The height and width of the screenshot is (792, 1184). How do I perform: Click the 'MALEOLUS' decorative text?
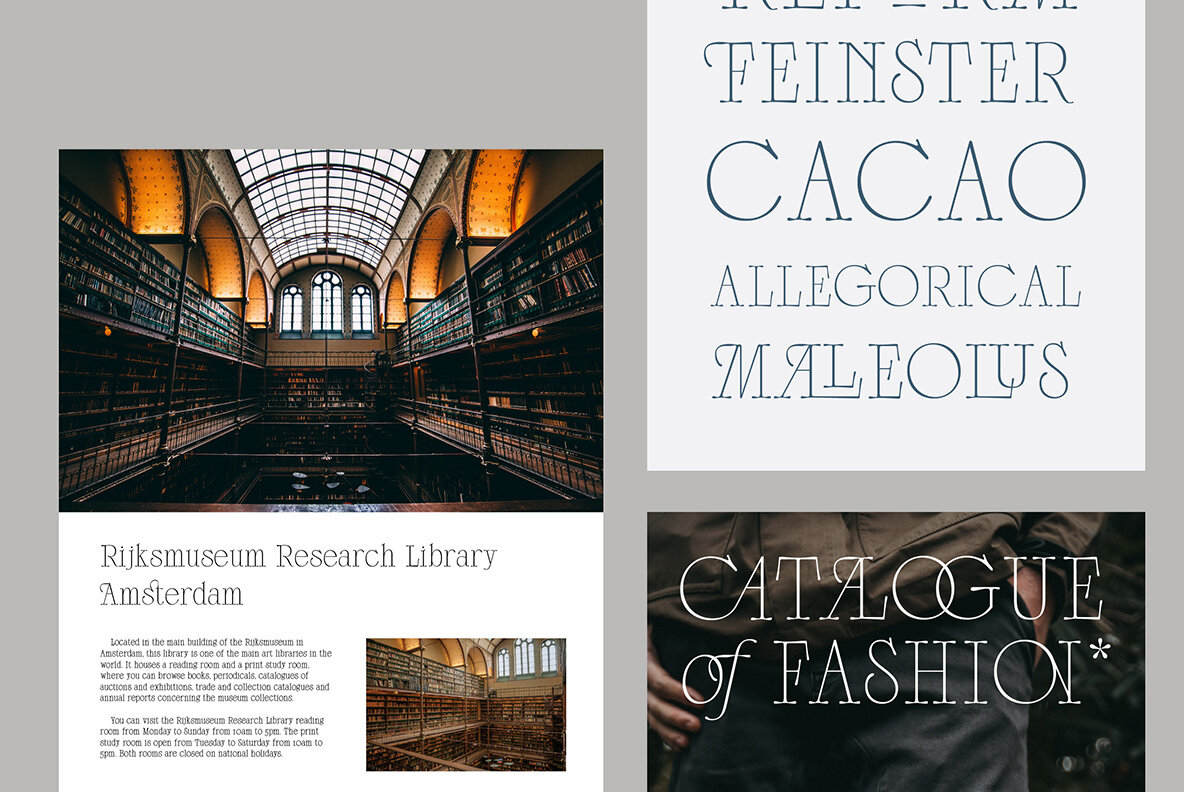[890, 370]
